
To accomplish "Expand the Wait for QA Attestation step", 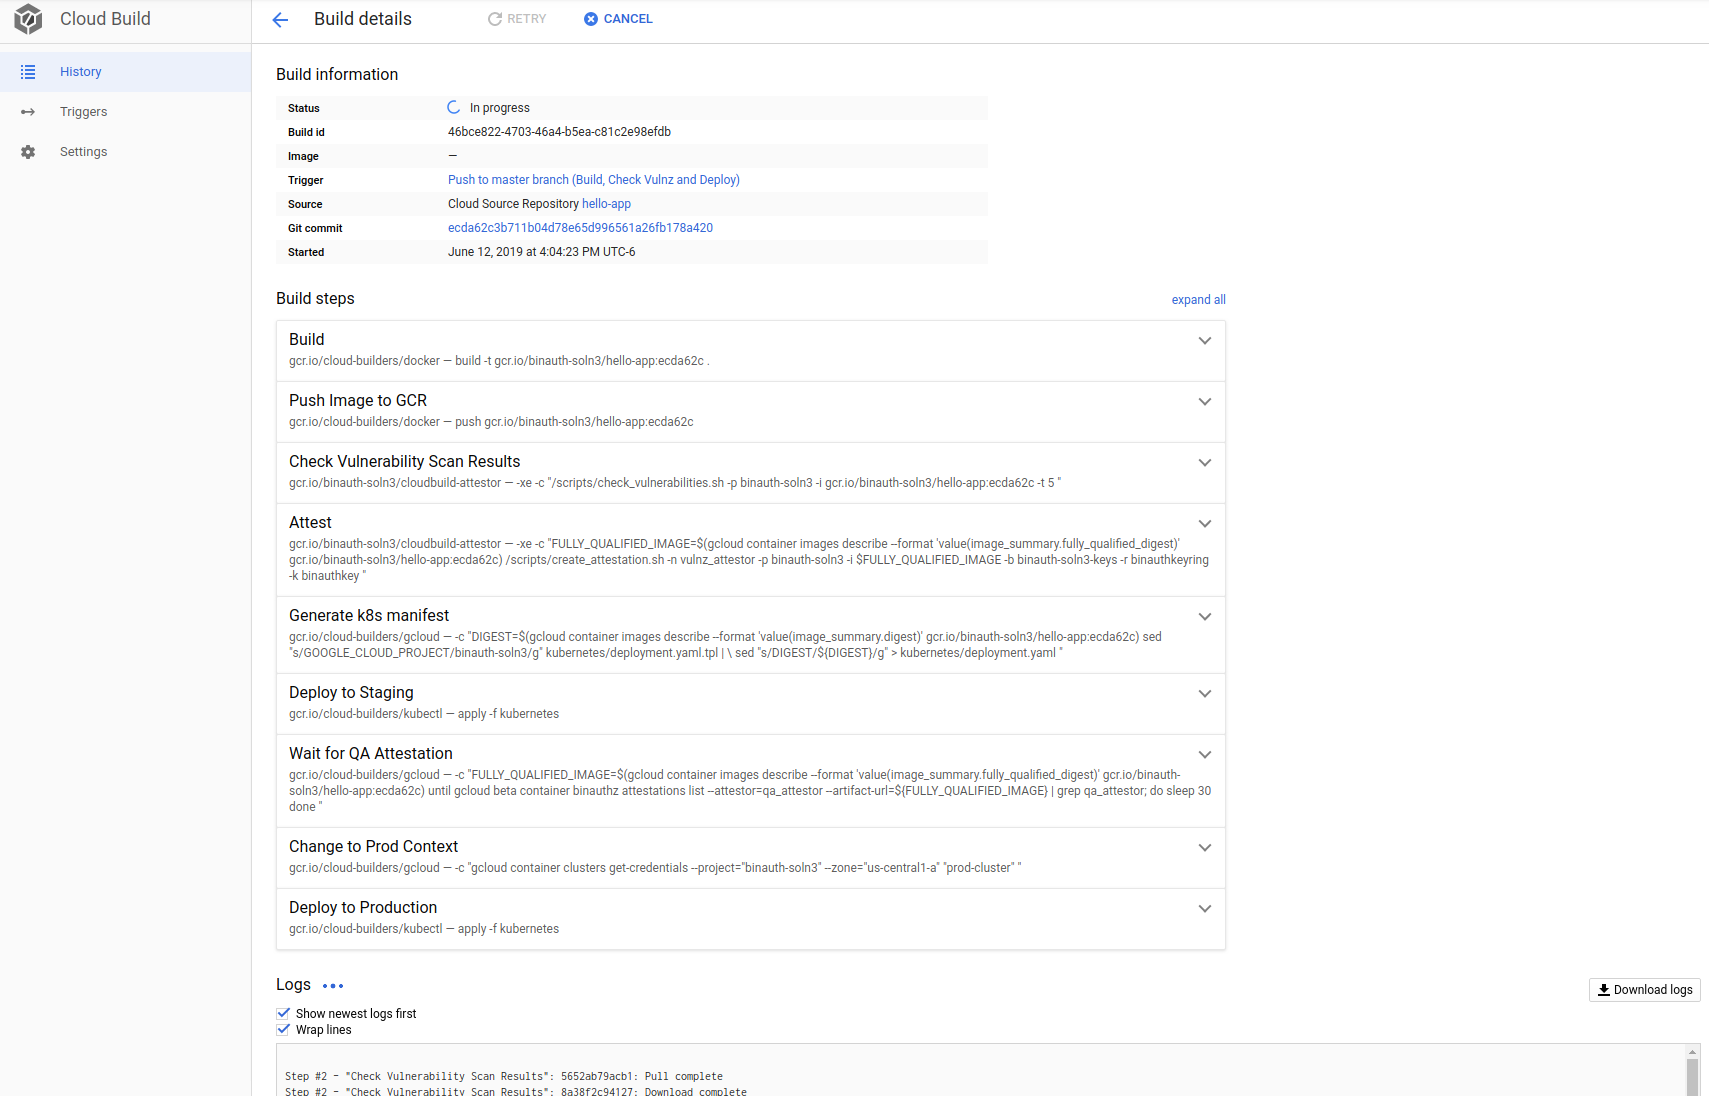I will tap(1205, 755).
